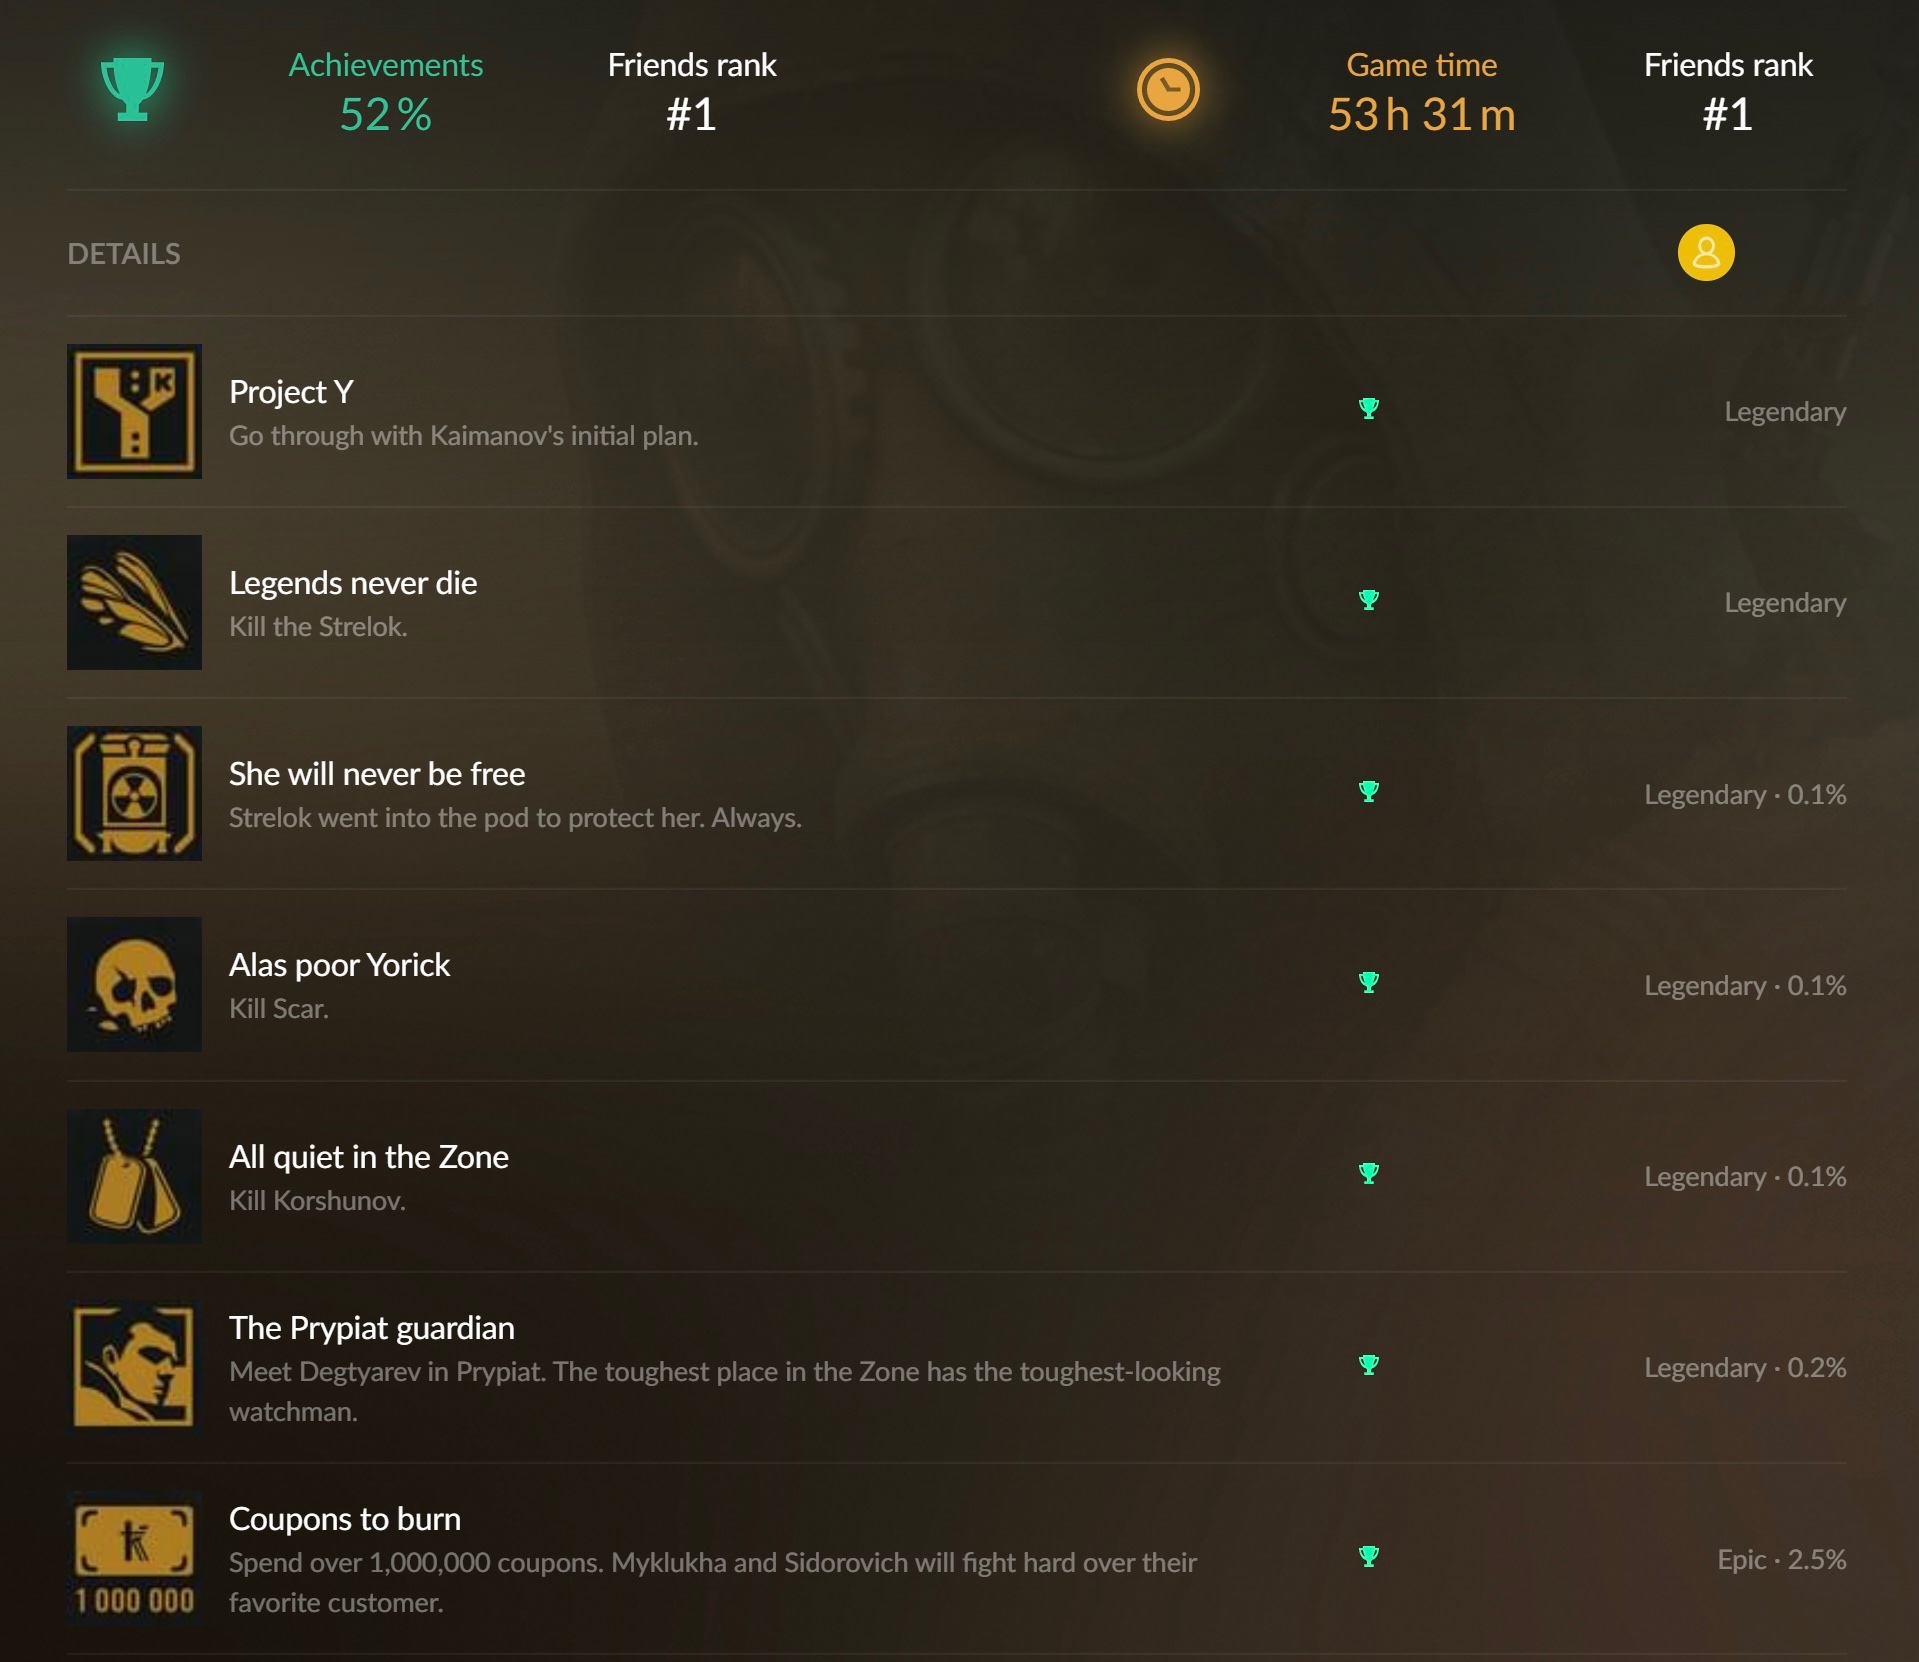
Task: Click the orange Game time clock icon
Action: click(x=1167, y=90)
